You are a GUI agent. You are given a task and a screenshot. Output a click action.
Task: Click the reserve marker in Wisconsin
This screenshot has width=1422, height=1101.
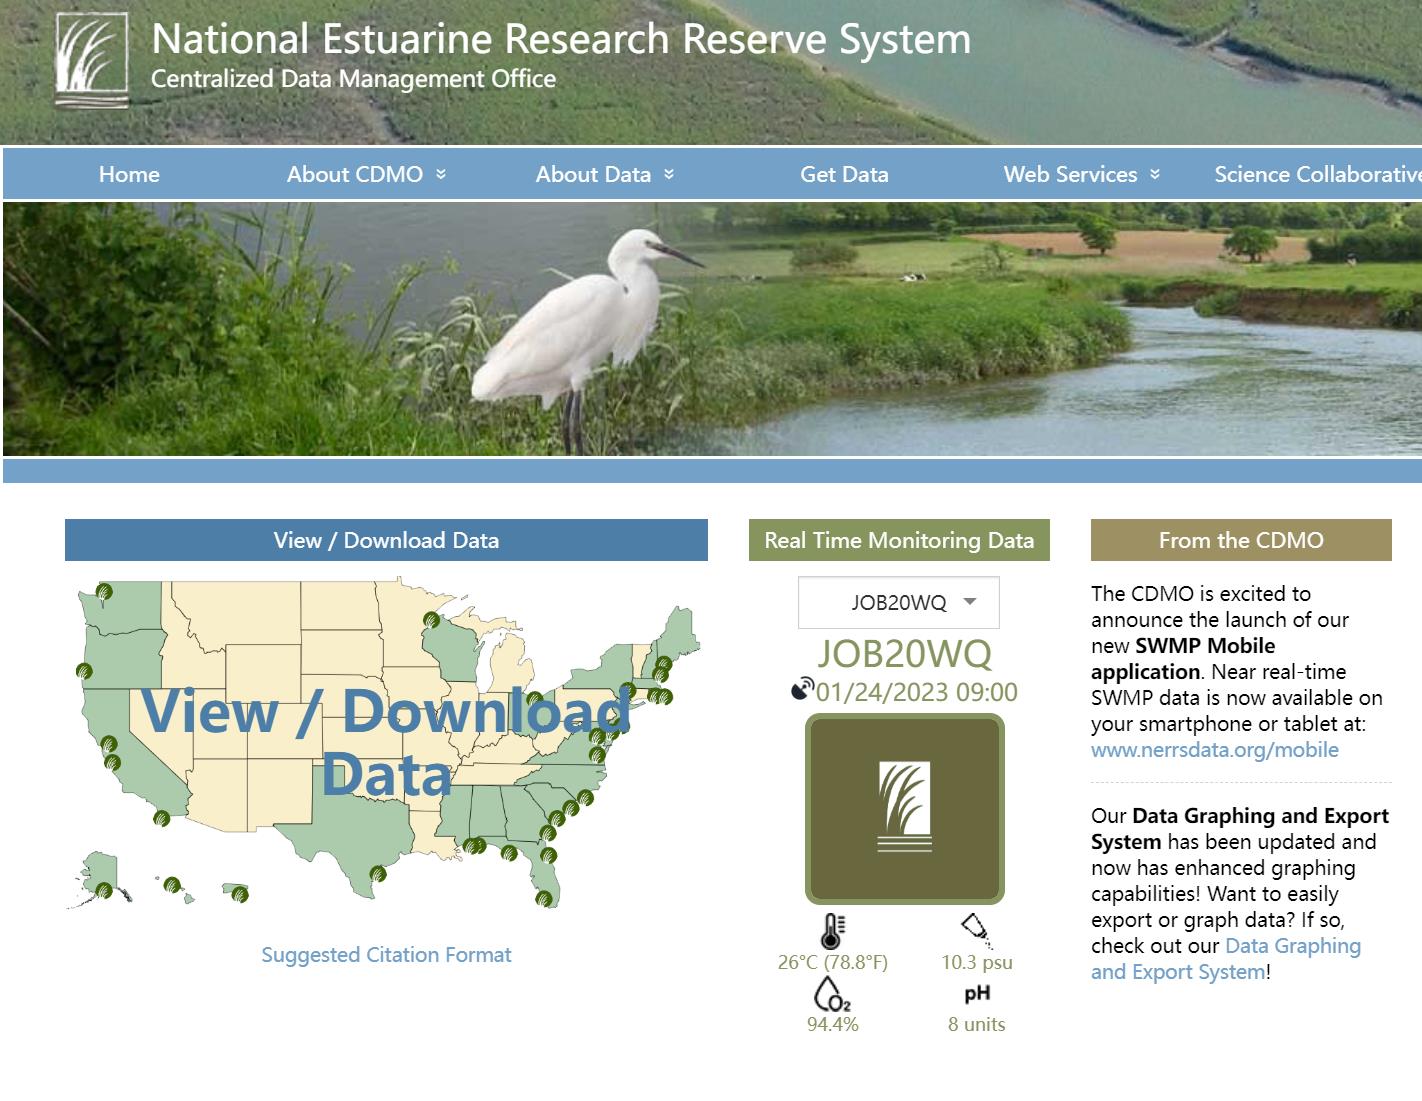point(432,620)
